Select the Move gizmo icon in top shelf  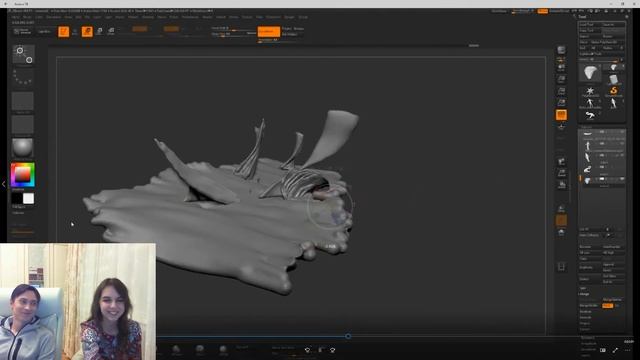tap(99, 31)
